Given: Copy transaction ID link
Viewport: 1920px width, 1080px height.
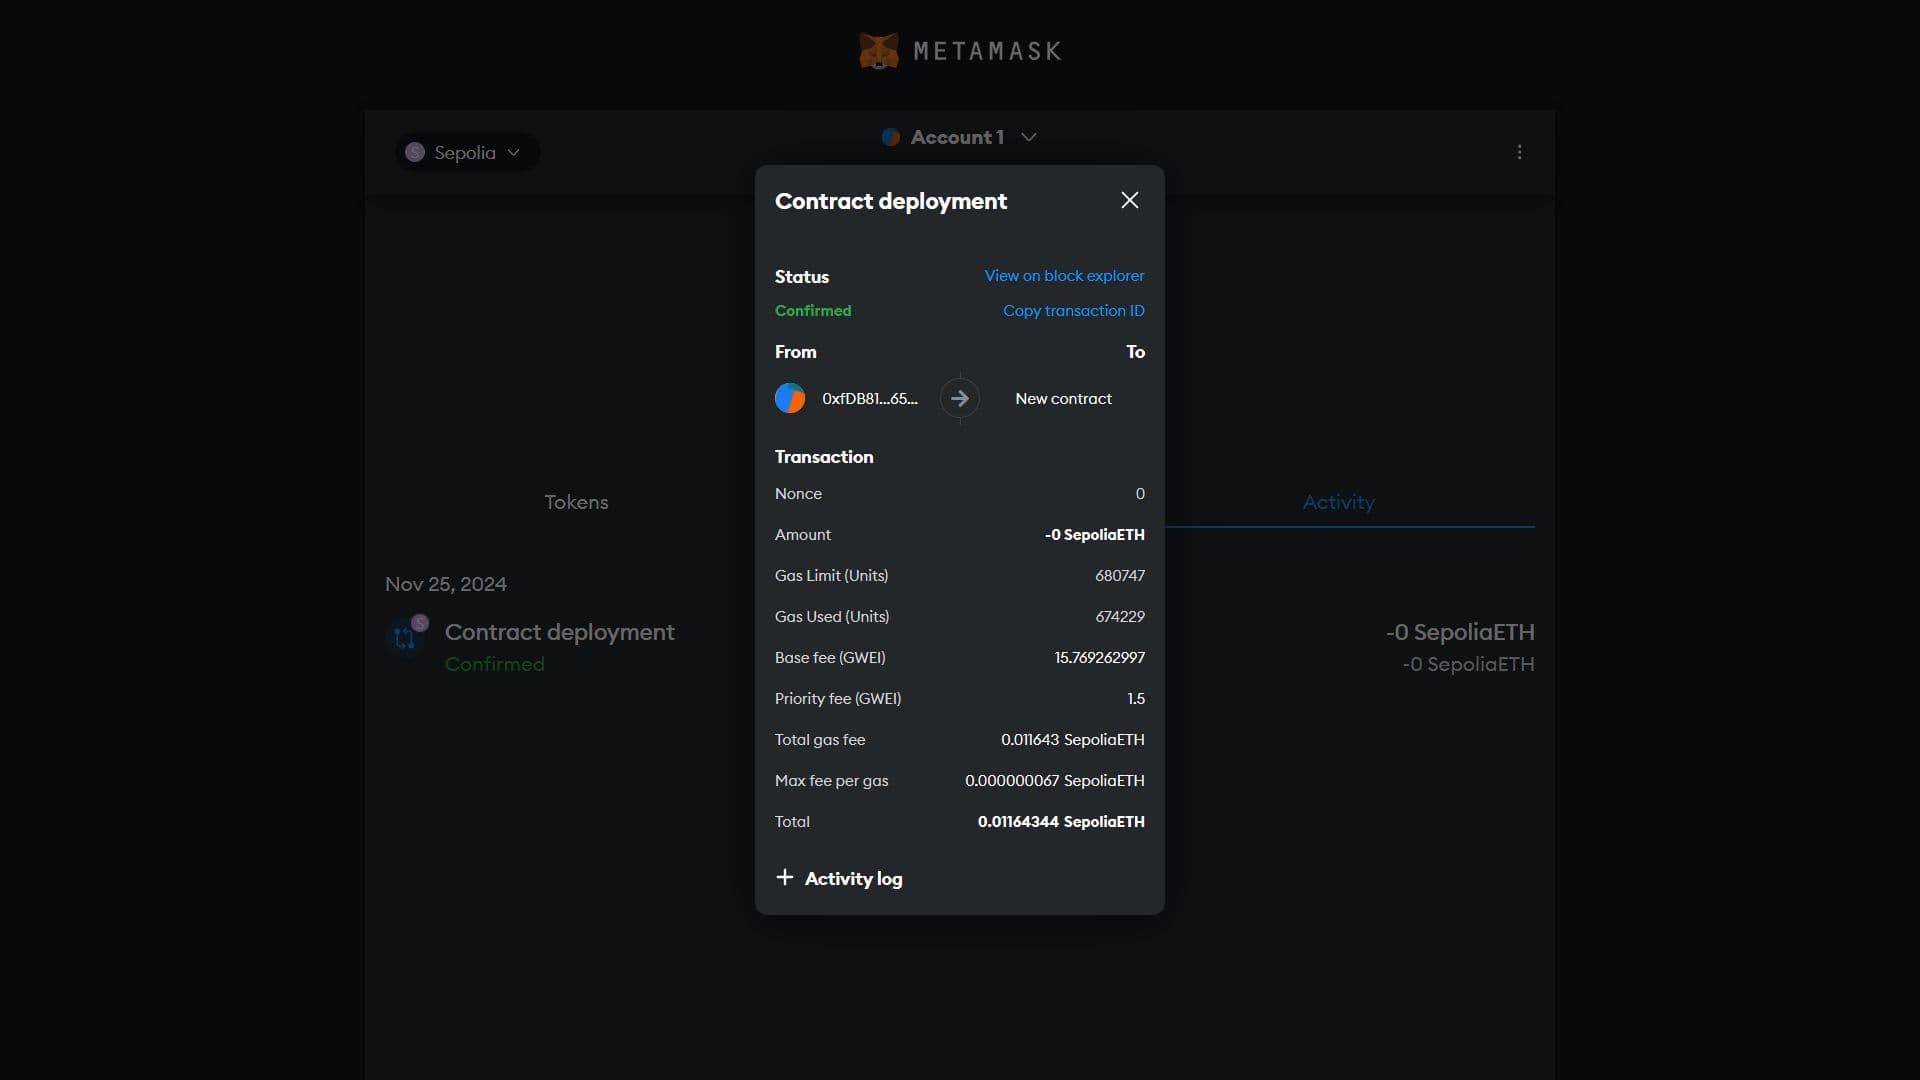Looking at the screenshot, I should 1073,311.
